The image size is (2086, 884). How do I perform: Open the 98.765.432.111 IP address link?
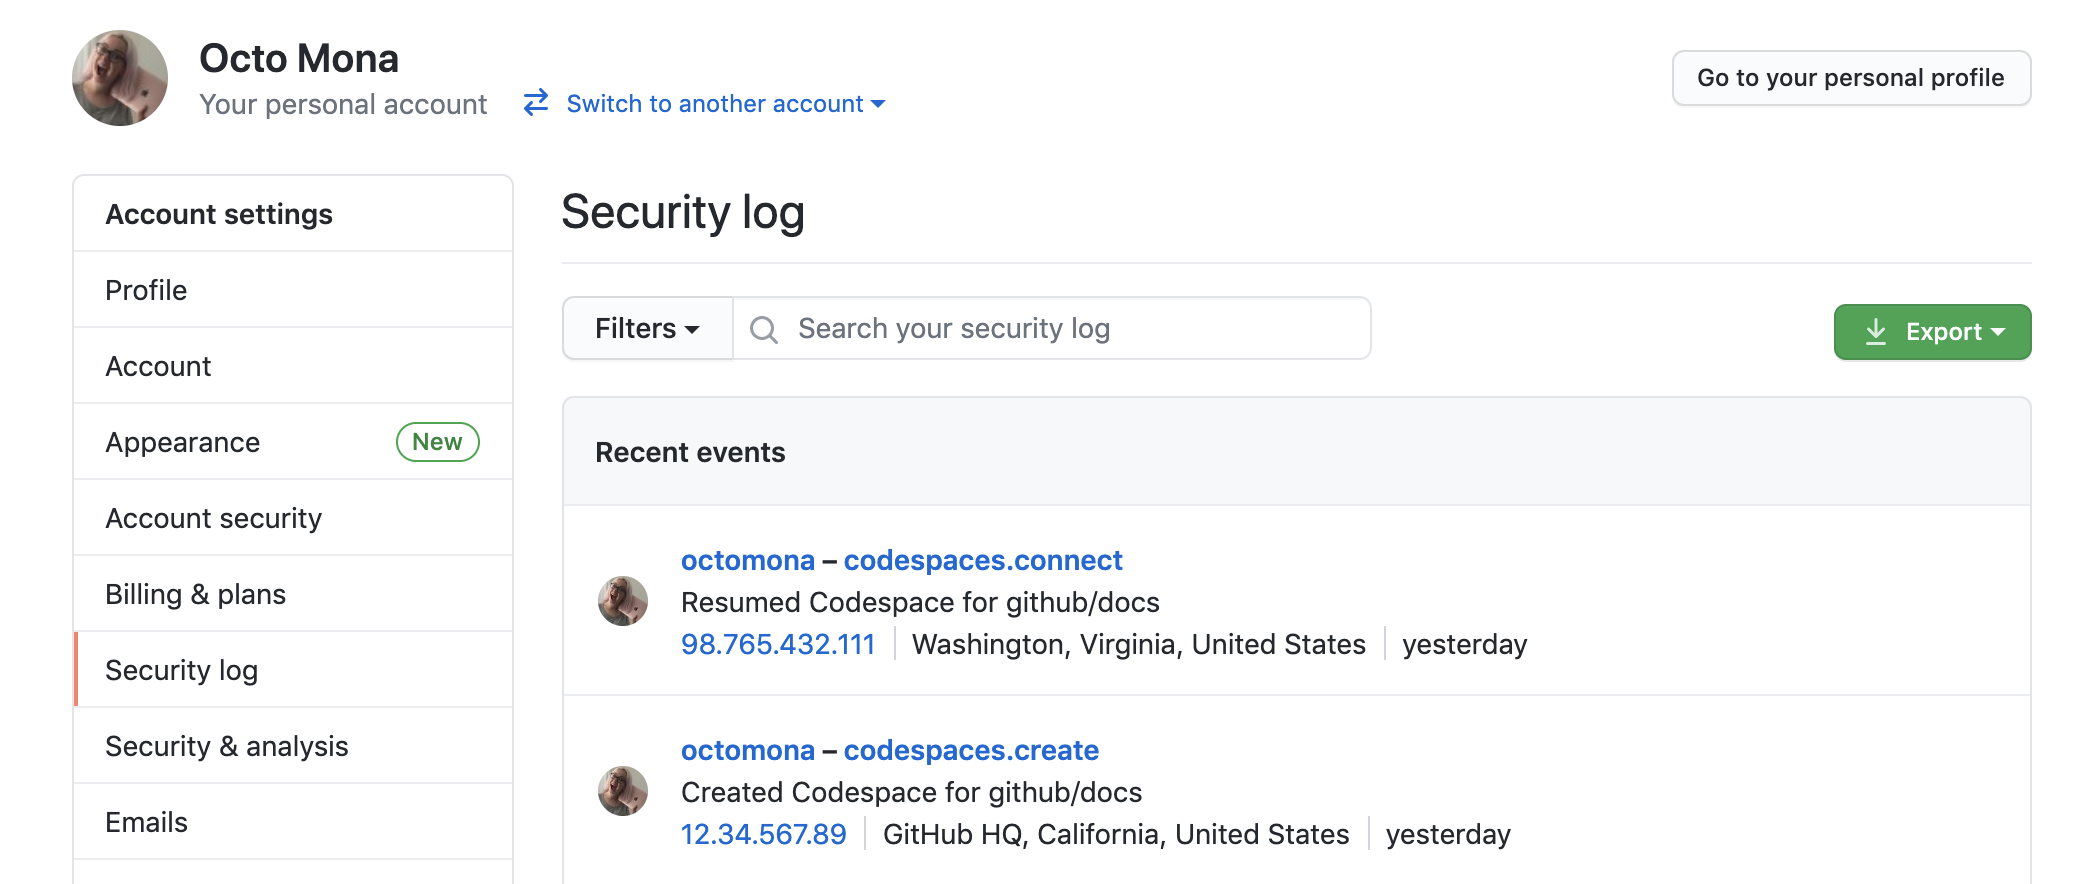[779, 644]
